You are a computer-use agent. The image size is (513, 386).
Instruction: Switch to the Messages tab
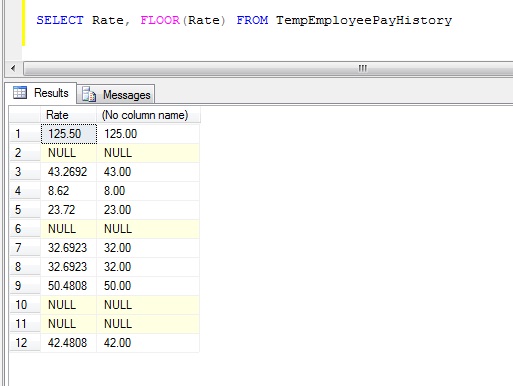coord(116,95)
